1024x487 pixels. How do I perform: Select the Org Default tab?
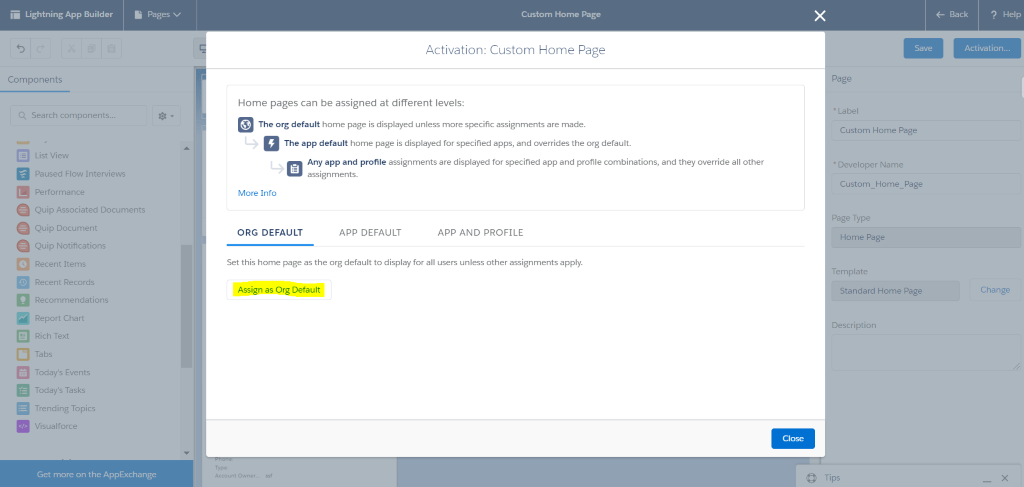[x=270, y=233]
